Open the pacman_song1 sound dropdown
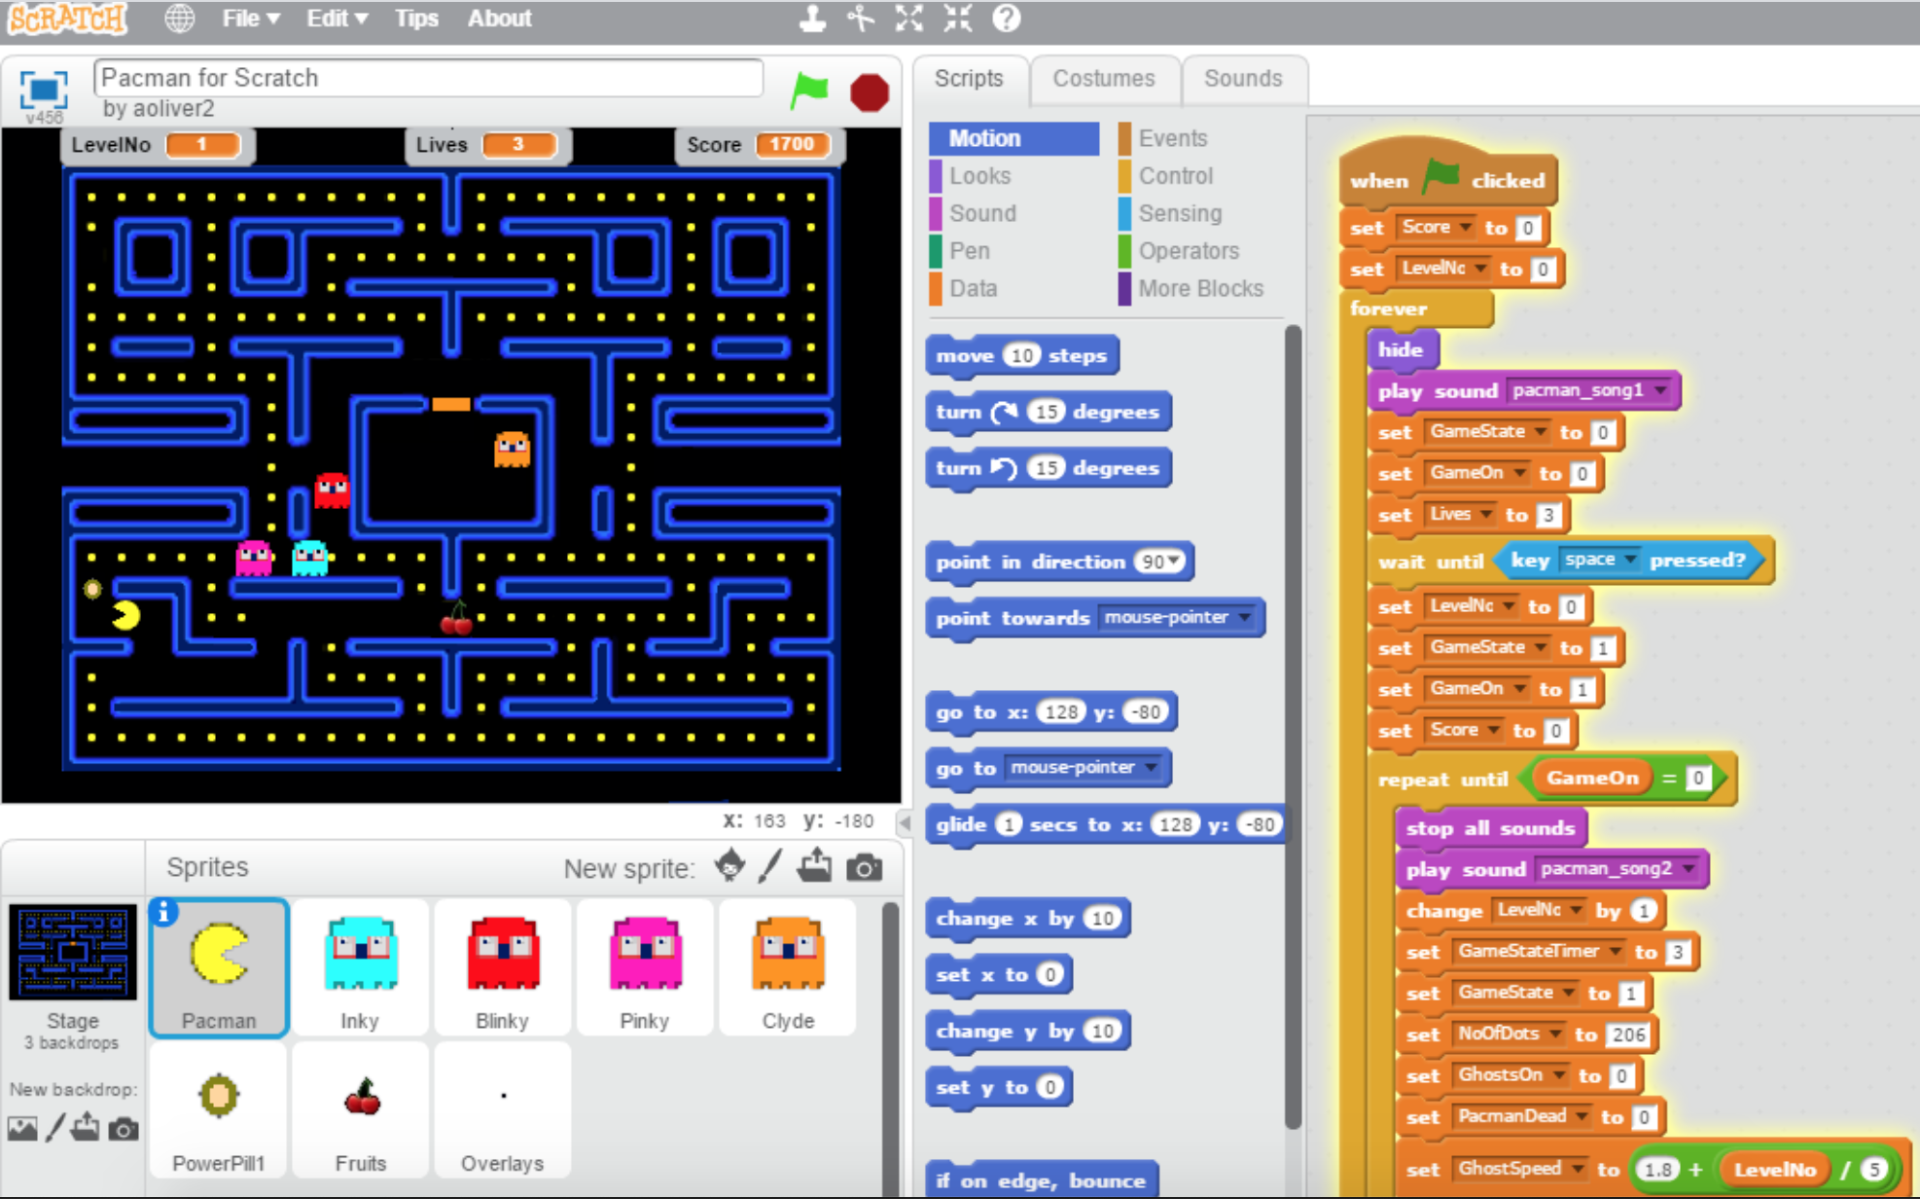This screenshot has width=1920, height=1199. (1661, 390)
